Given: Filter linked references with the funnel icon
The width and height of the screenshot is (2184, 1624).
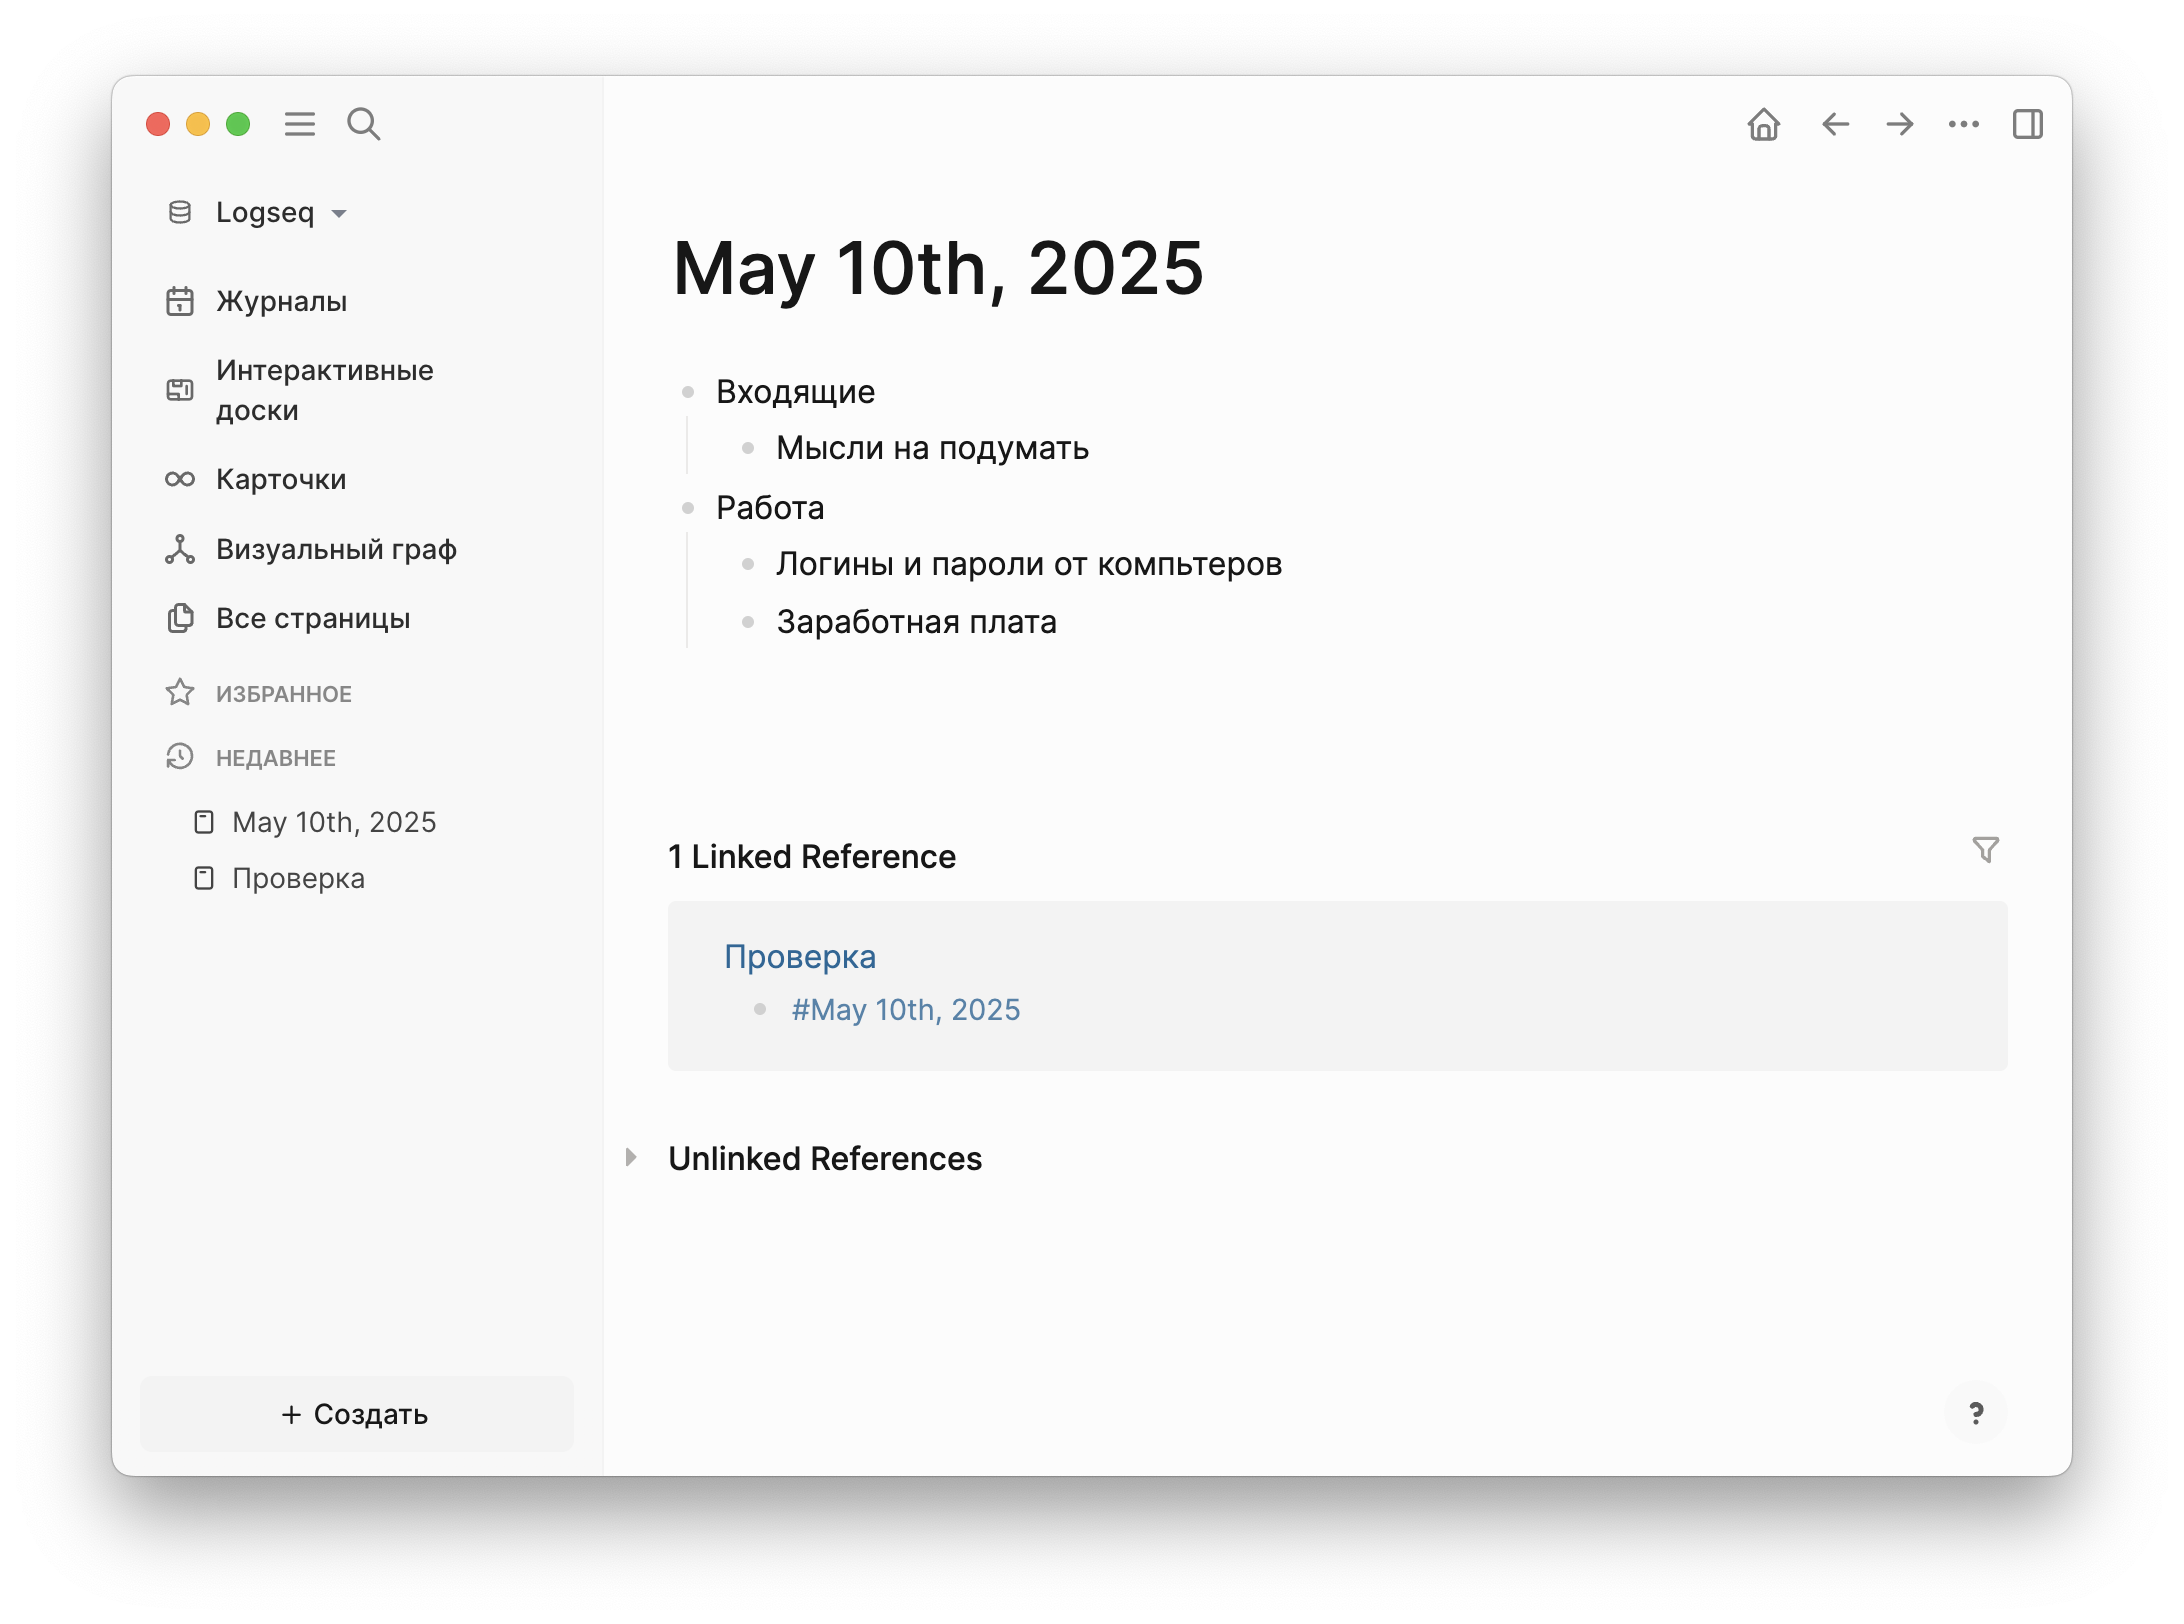Looking at the screenshot, I should (1985, 850).
